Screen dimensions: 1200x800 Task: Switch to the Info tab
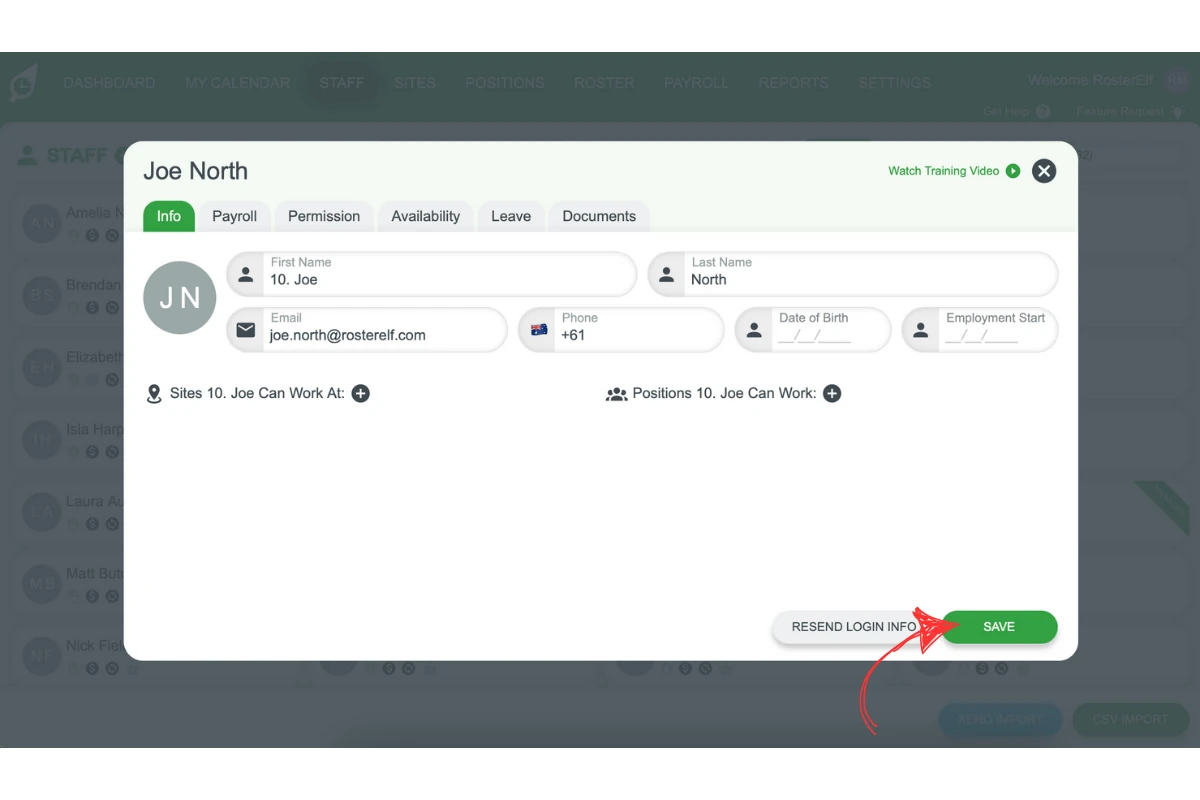[x=169, y=216]
